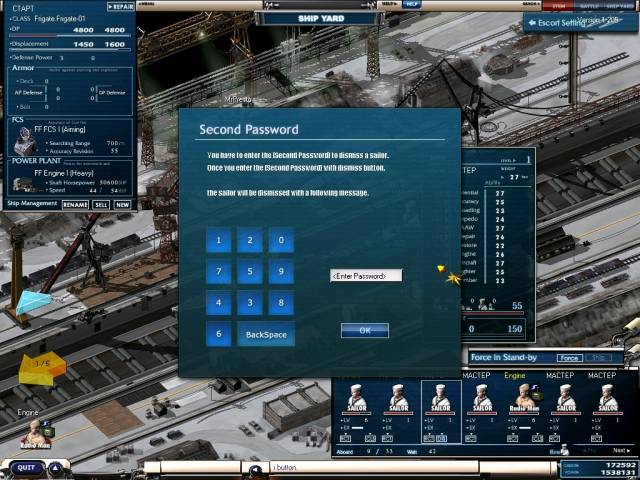640x480 pixels.
Task: Open the HELP button in top bar
Action: 411,4
